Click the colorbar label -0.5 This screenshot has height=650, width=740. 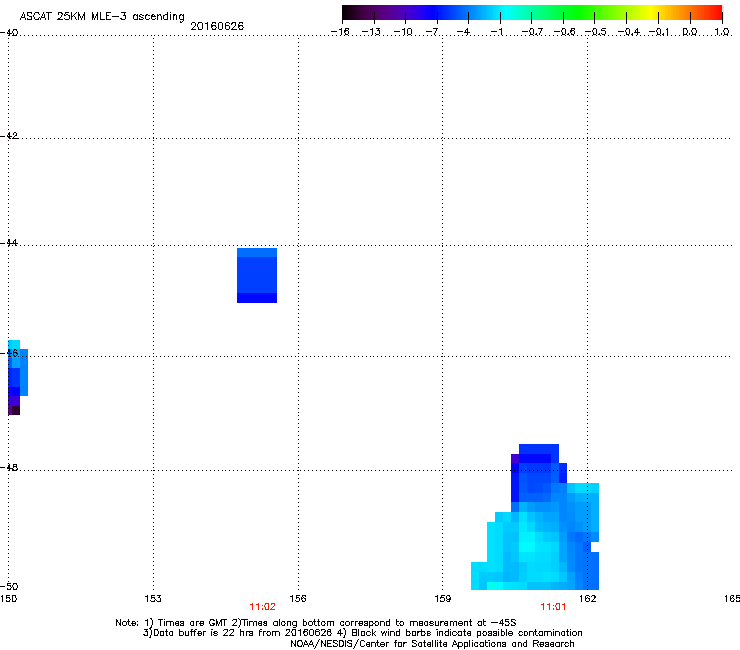coord(596,32)
